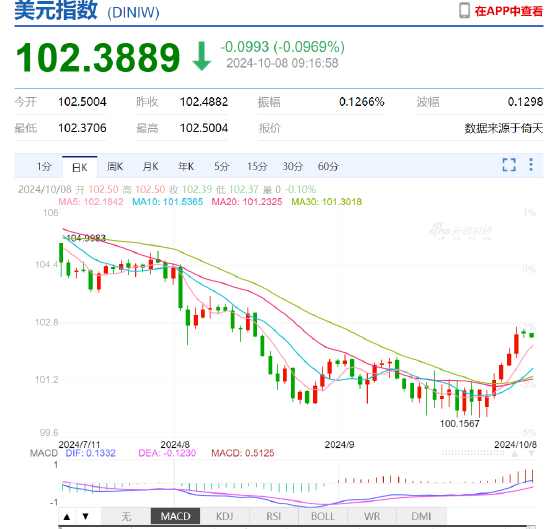The width and height of the screenshot is (550, 529).
Task: Click the MA10: 101.5365 legend value
Action: tap(168, 202)
